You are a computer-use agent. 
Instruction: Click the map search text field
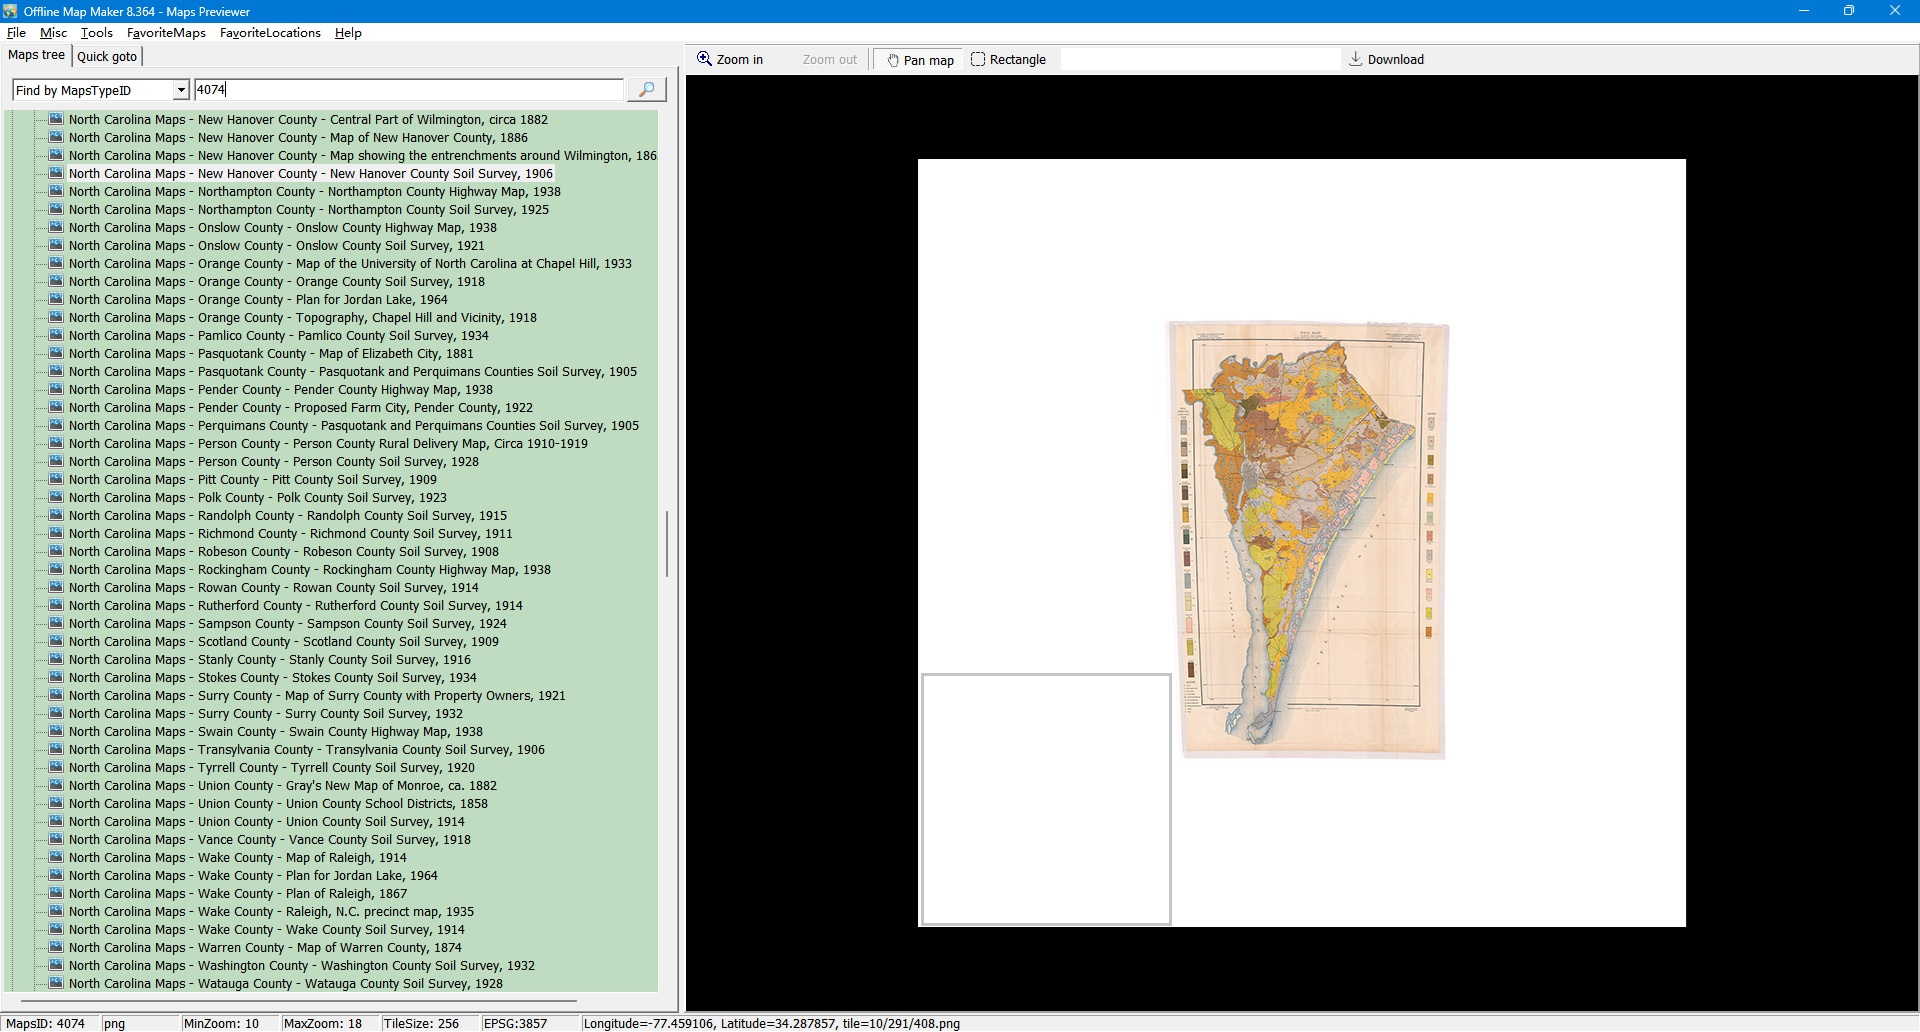408,90
